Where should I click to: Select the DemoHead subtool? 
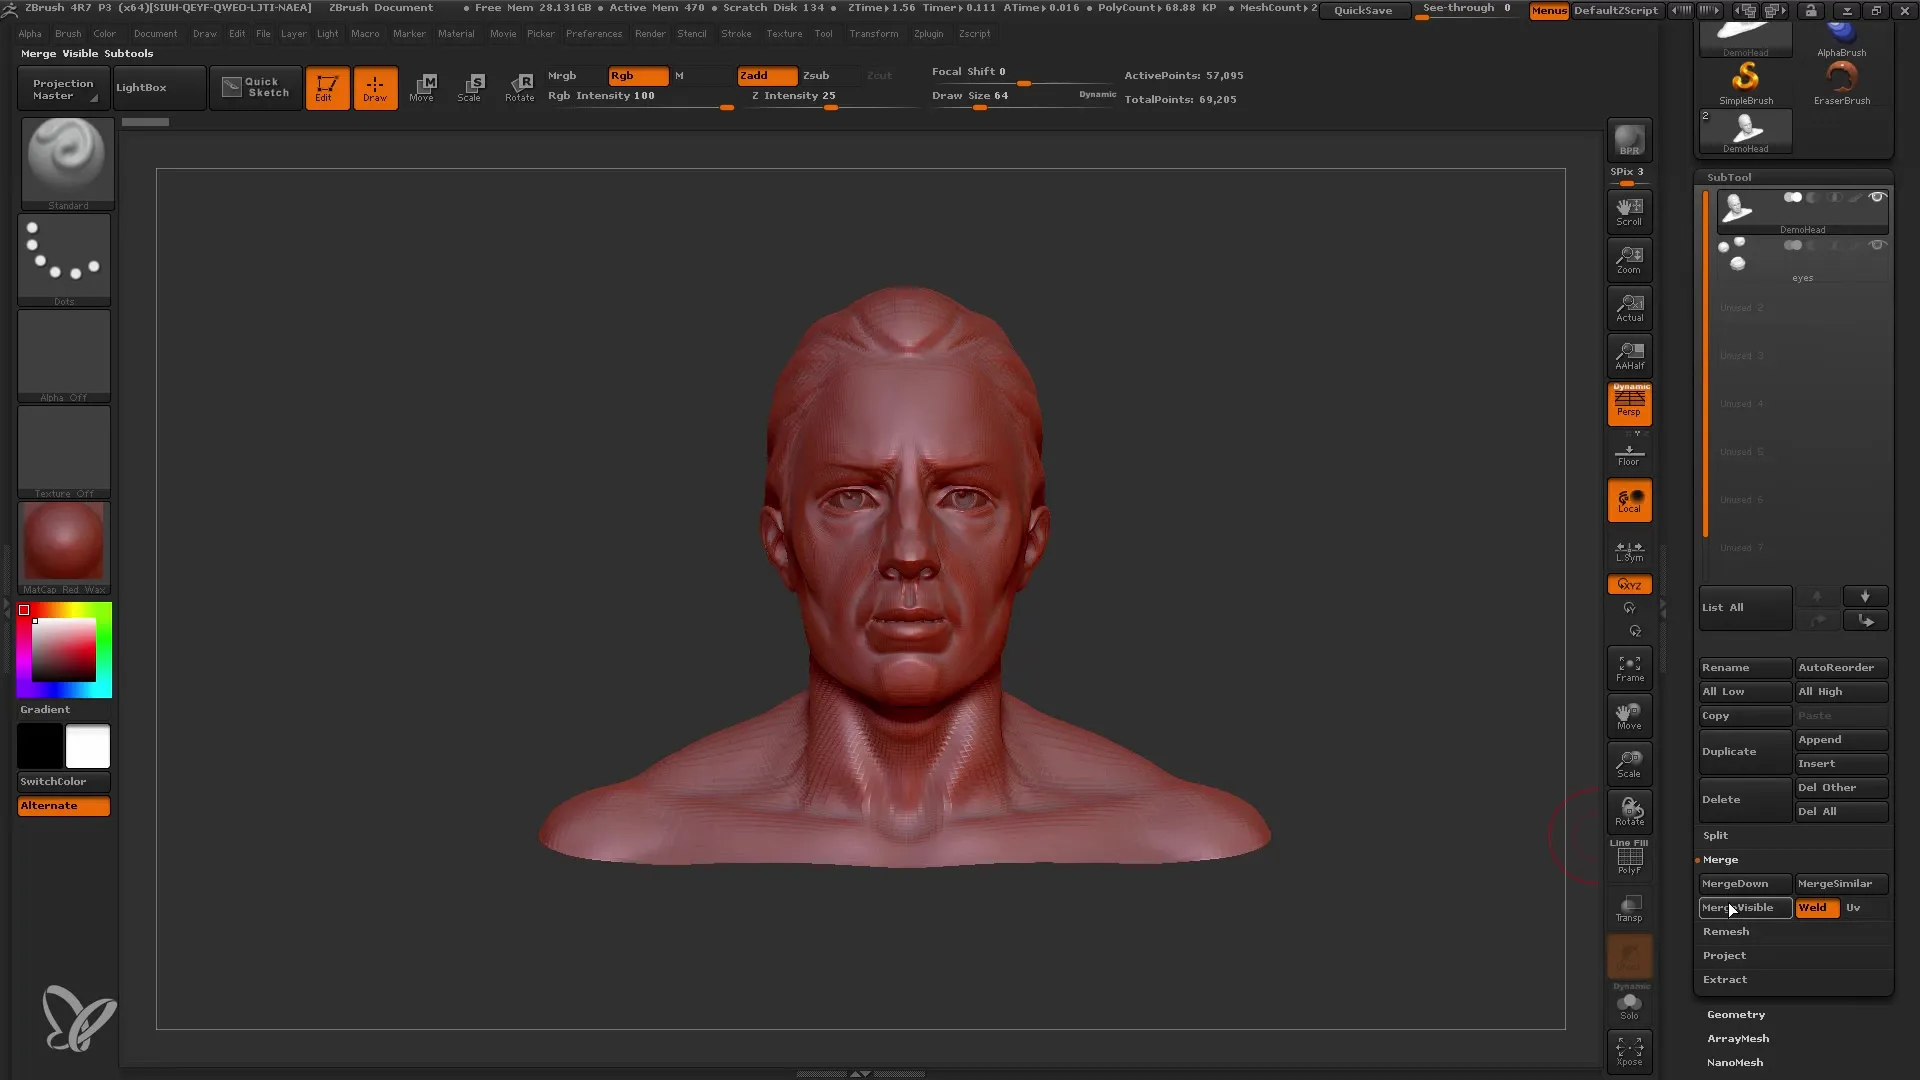(x=1802, y=213)
